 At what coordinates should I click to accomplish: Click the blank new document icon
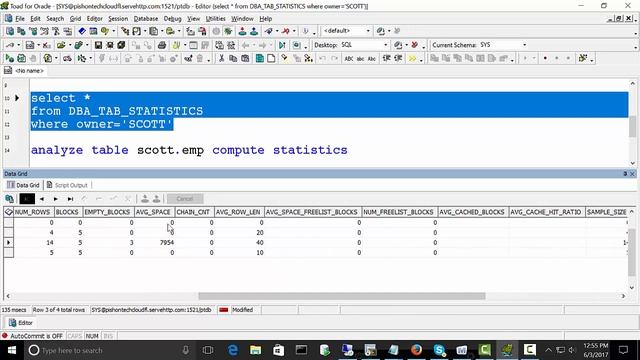(x=271, y=58)
